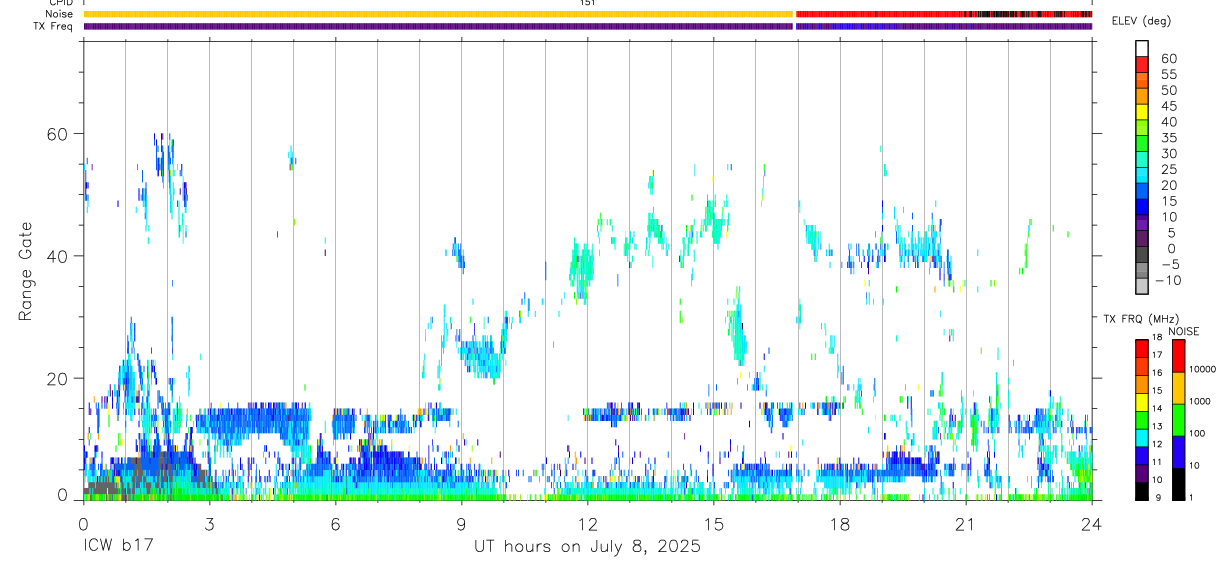Click the 'UT hours on July 8, 2025' axis title
Viewport: 1228px width, 567px height.
(x=587, y=547)
